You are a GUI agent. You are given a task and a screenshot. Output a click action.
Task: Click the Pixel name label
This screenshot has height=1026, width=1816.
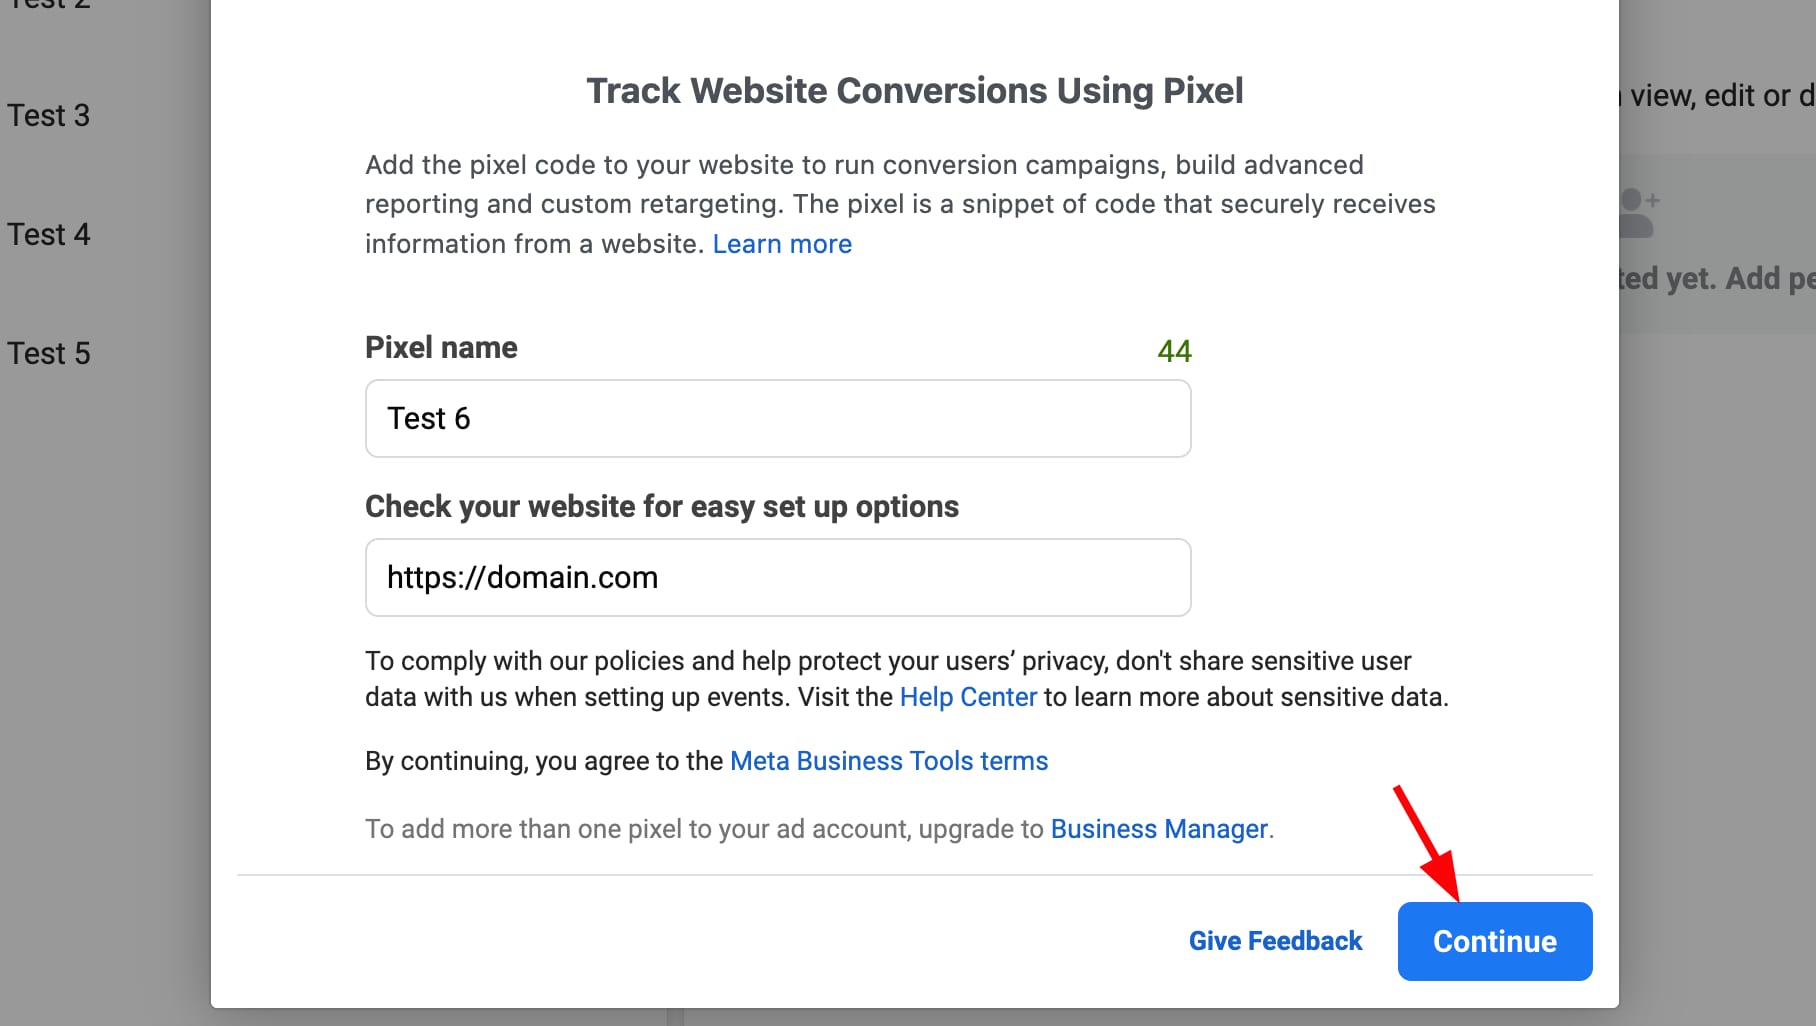441,348
